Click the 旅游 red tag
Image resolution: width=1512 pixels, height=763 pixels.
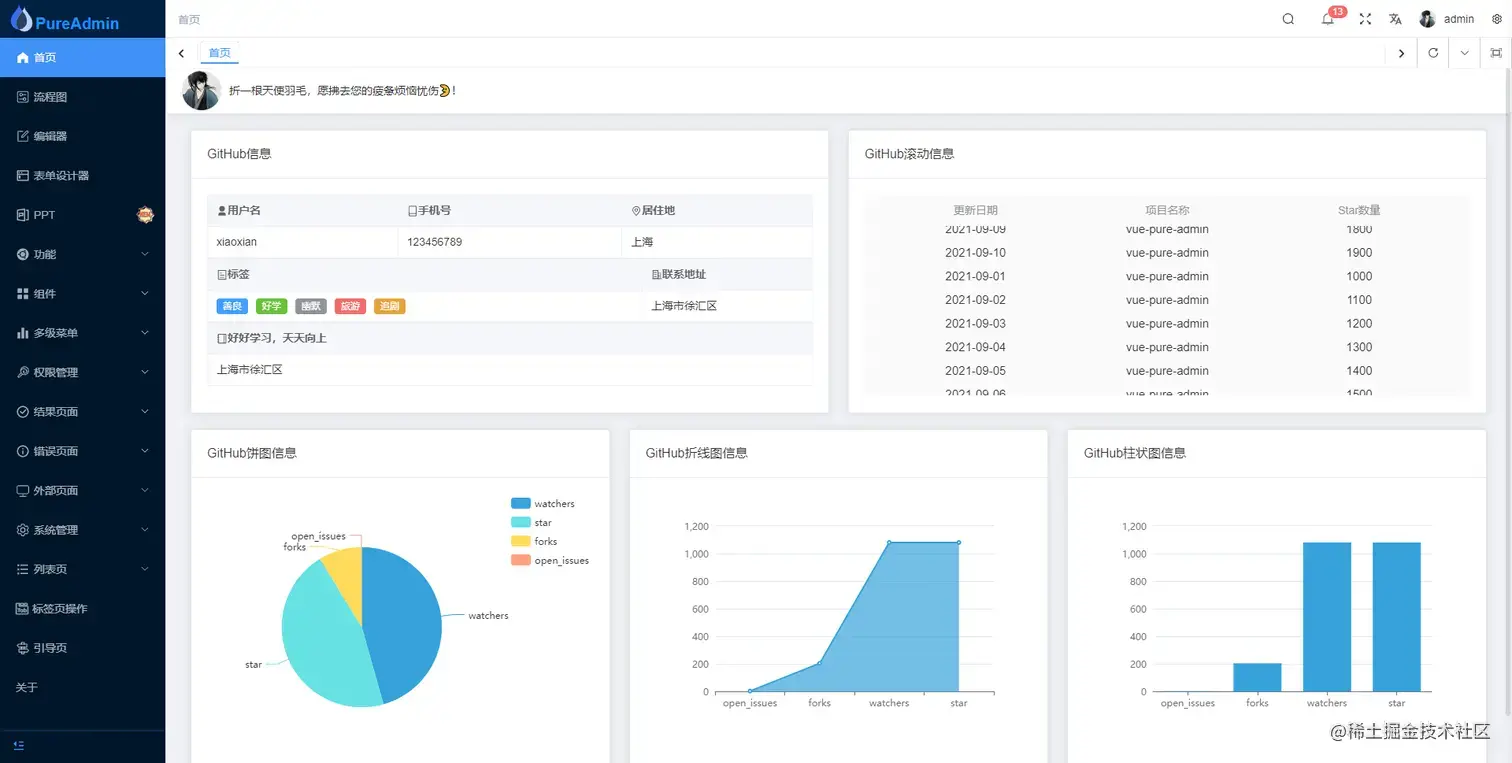[x=350, y=306]
